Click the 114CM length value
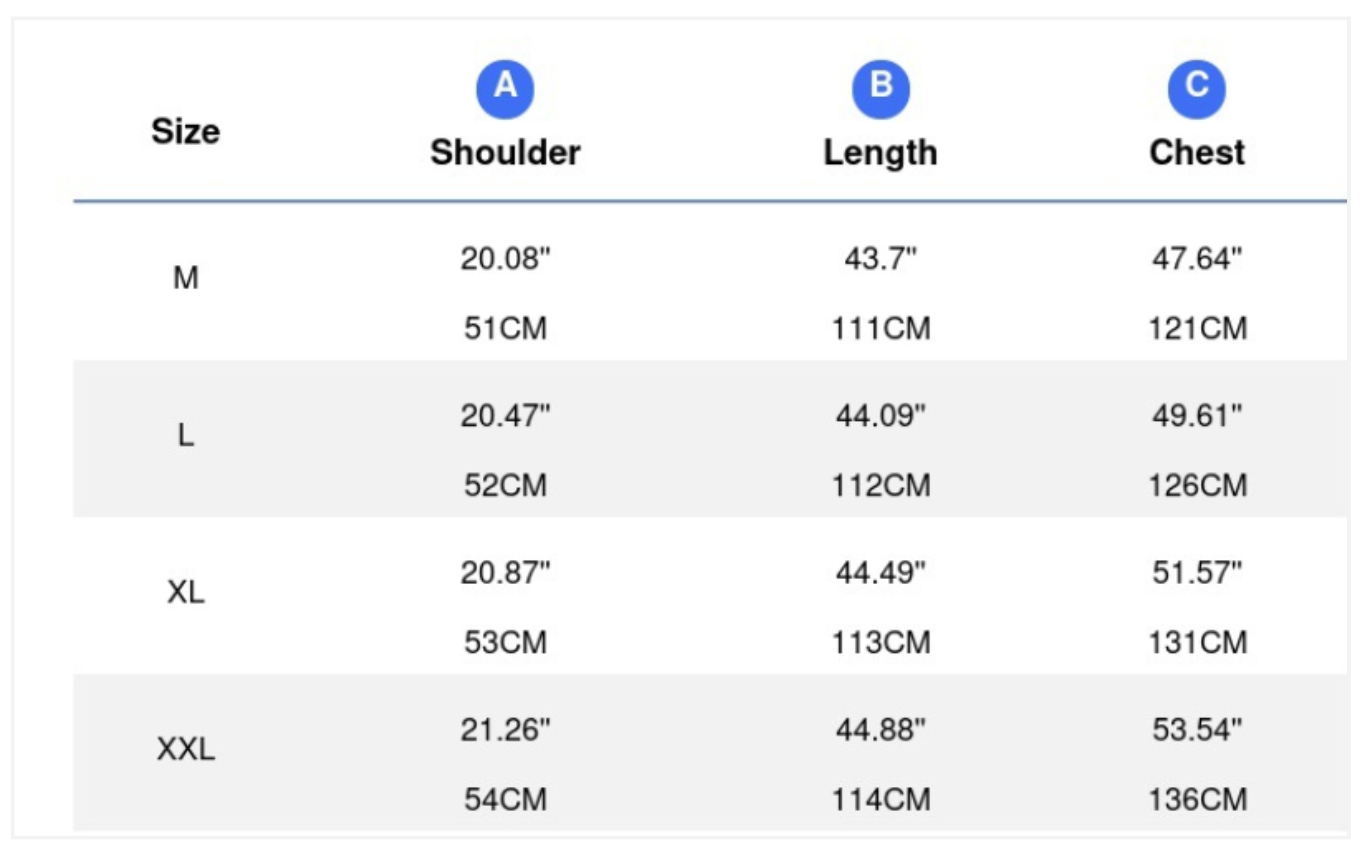Screen dimensions: 1370x856 [x=881, y=800]
